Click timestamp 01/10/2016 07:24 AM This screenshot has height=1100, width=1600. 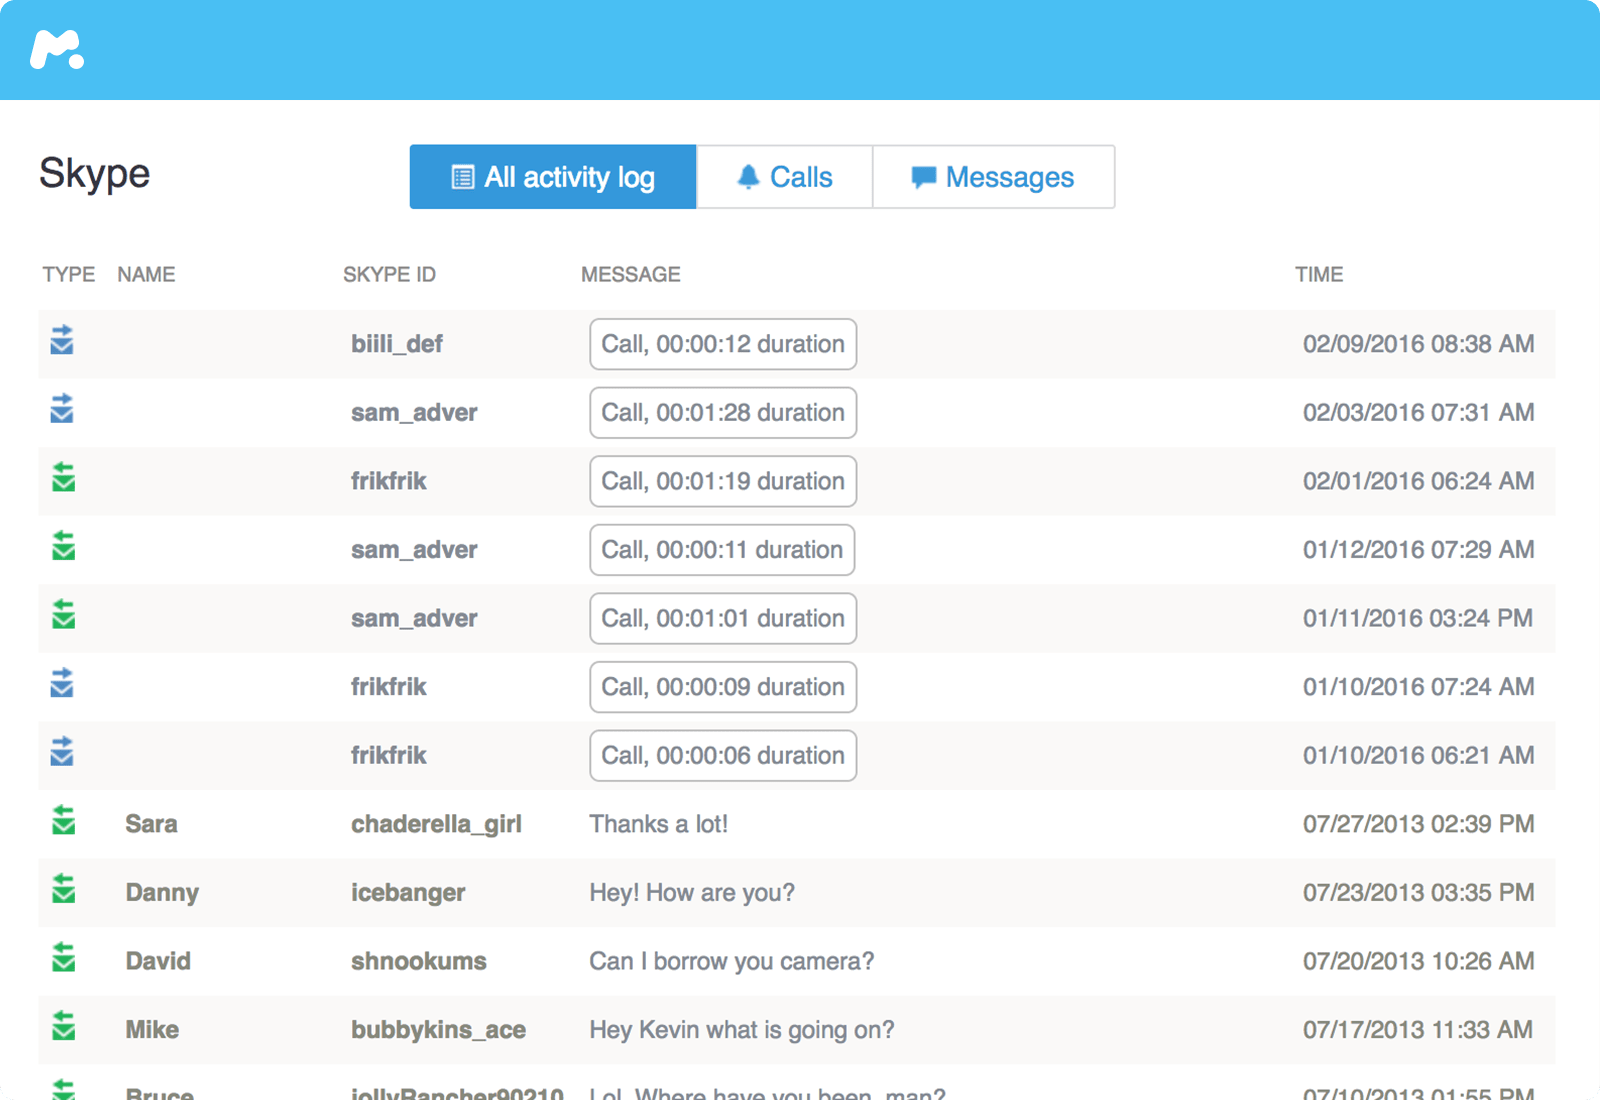tap(1418, 687)
